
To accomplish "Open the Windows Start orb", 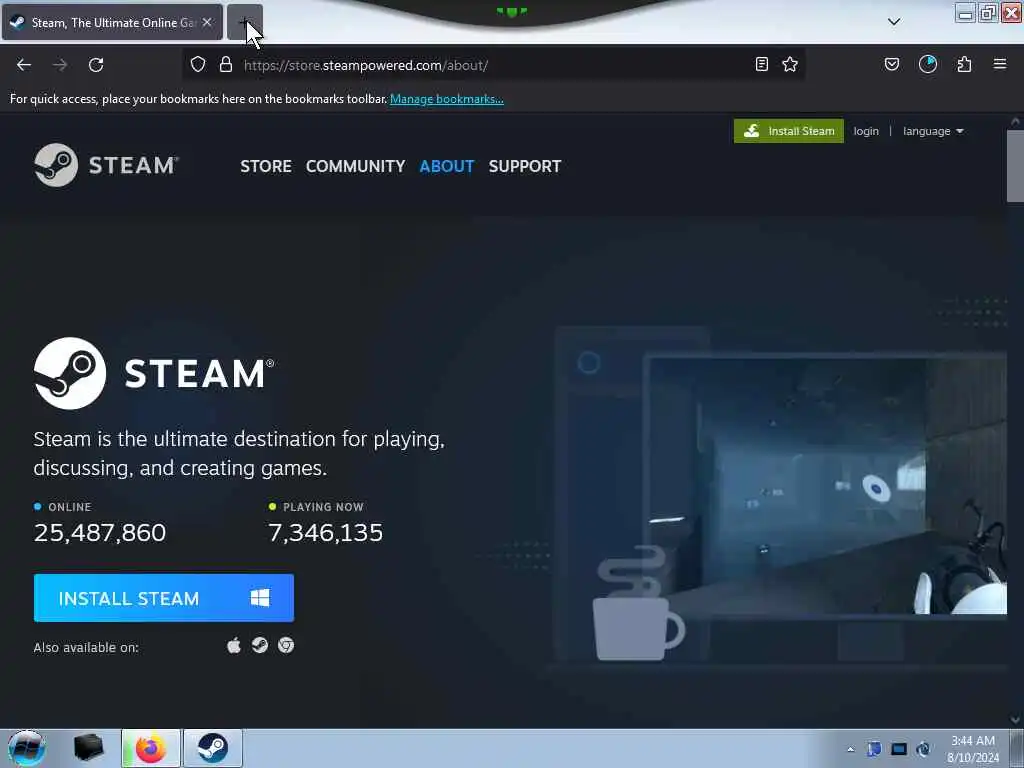I will point(26,748).
